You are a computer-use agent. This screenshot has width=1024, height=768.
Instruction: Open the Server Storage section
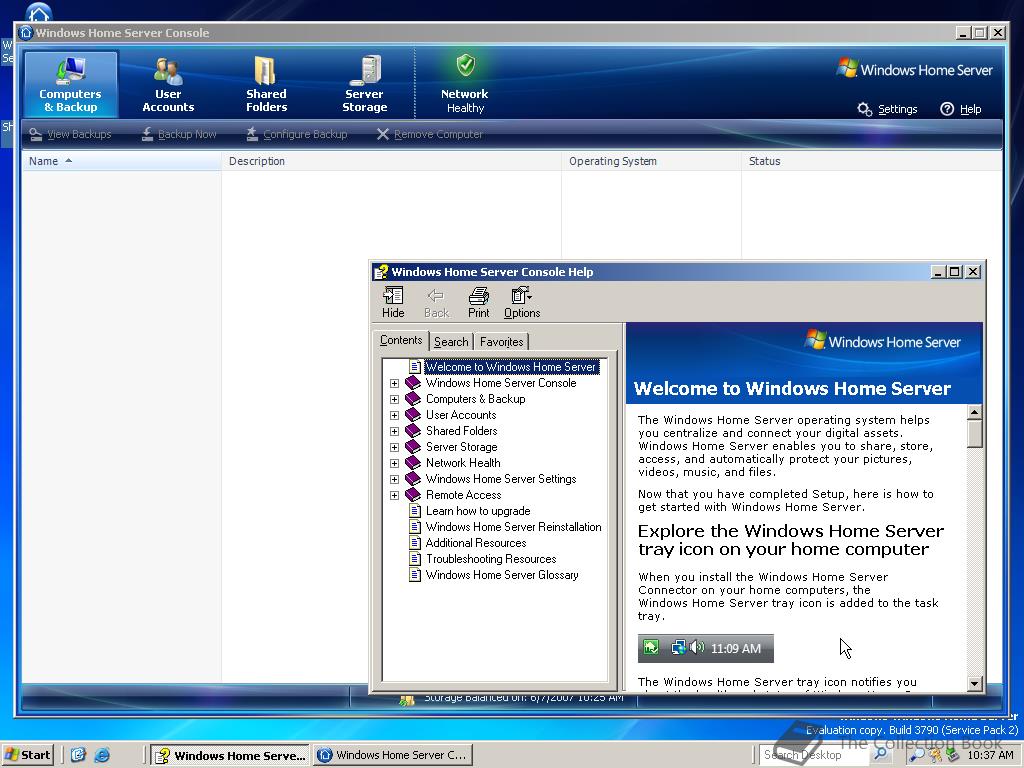tap(364, 85)
